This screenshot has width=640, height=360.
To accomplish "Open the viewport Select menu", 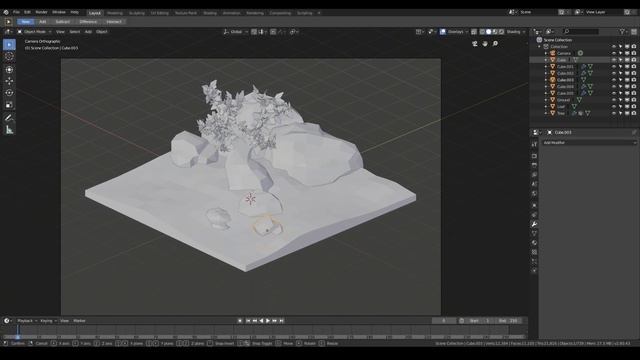I will tap(75, 31).
